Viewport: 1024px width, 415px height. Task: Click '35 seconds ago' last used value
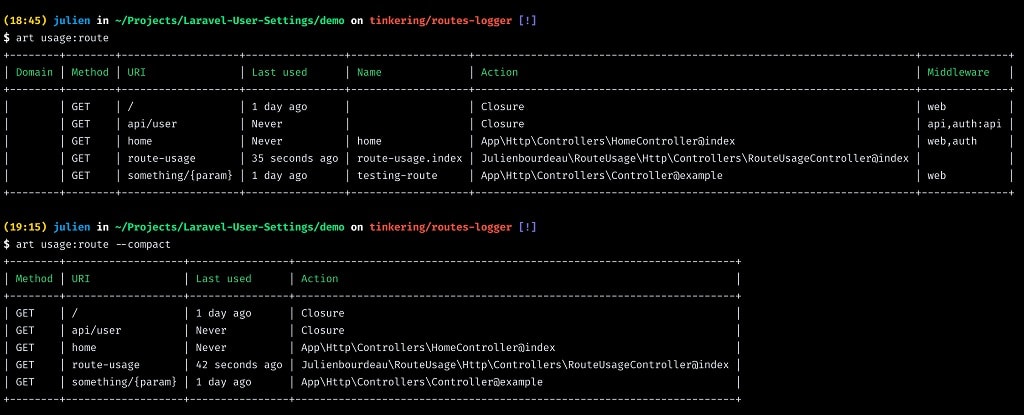pos(295,158)
